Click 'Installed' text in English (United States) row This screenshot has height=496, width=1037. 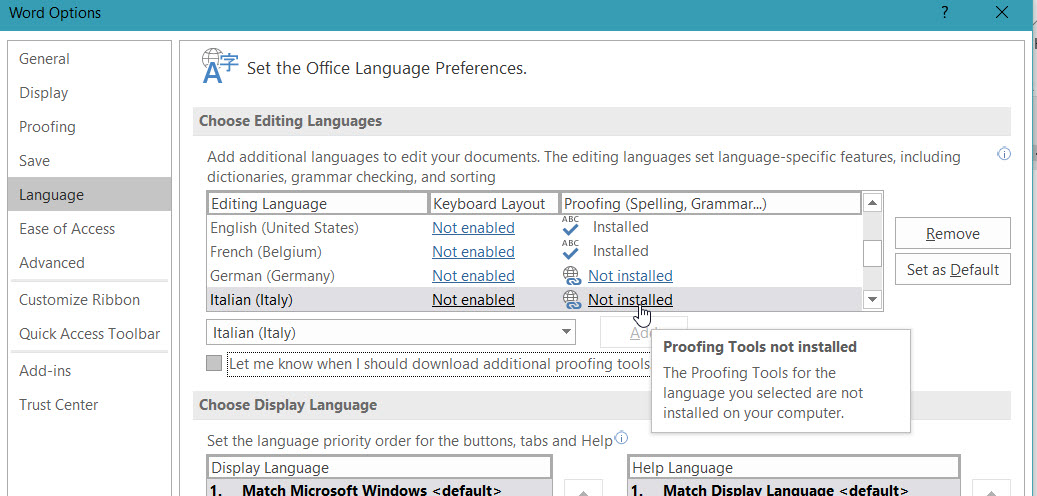620,227
